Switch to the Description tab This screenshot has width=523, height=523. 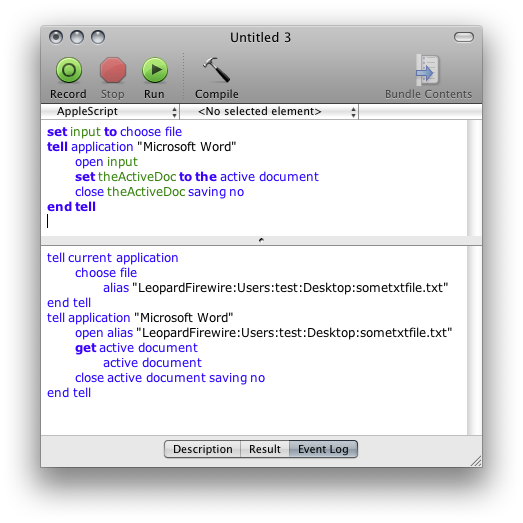202,449
